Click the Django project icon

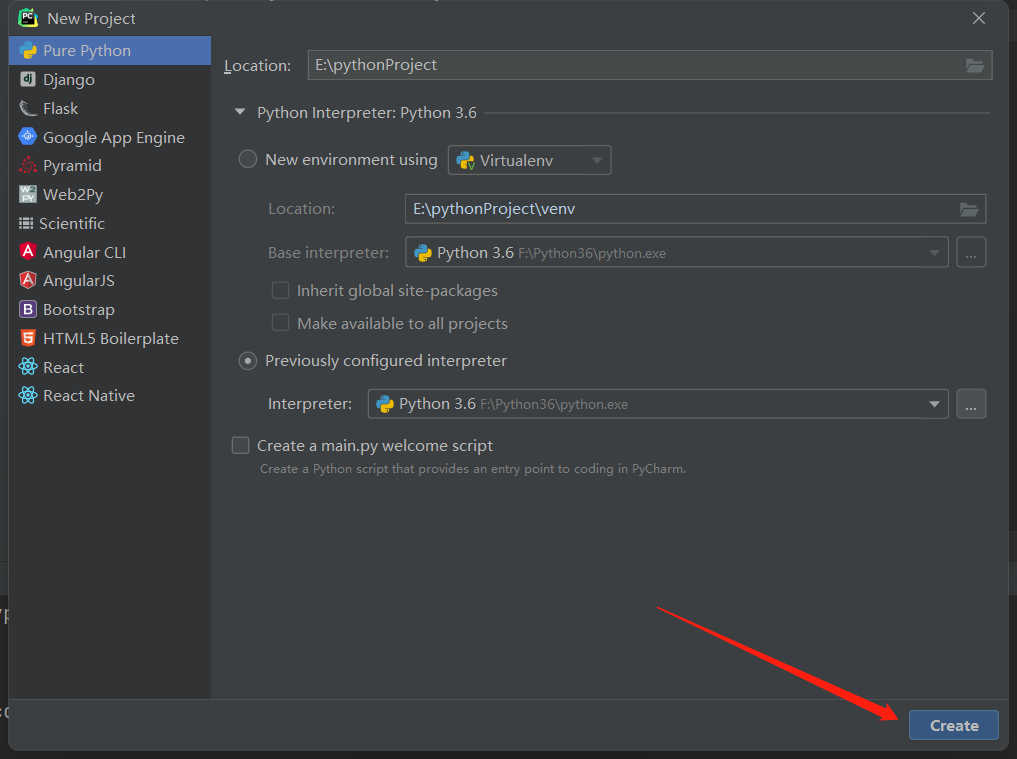28,79
